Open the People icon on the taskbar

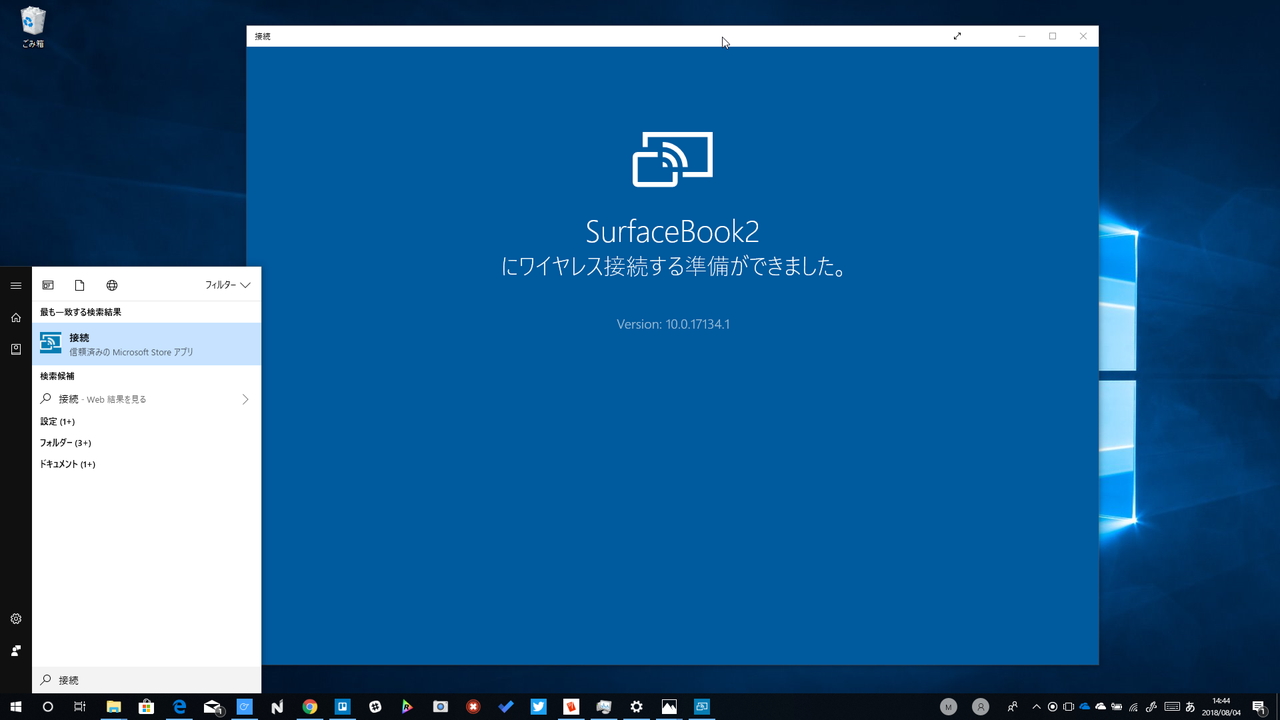(1013, 707)
